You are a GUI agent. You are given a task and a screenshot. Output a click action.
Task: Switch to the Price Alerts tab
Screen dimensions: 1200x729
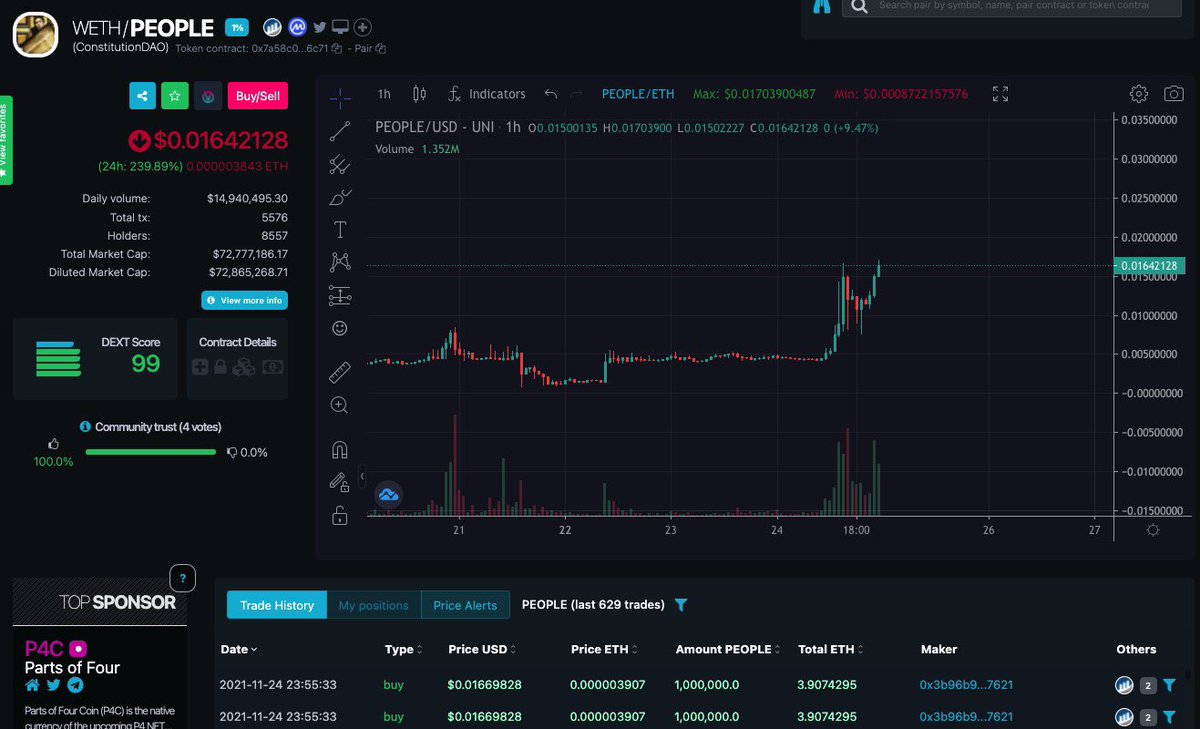tap(465, 605)
